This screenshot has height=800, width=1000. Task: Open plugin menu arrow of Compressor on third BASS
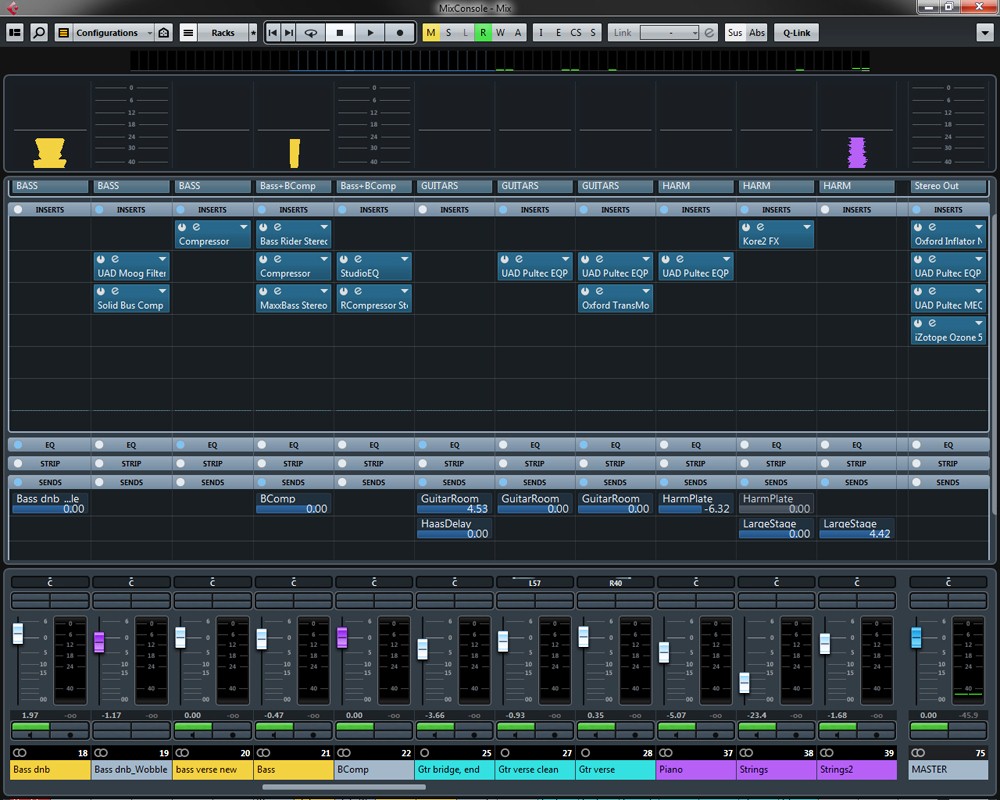[x=244, y=227]
